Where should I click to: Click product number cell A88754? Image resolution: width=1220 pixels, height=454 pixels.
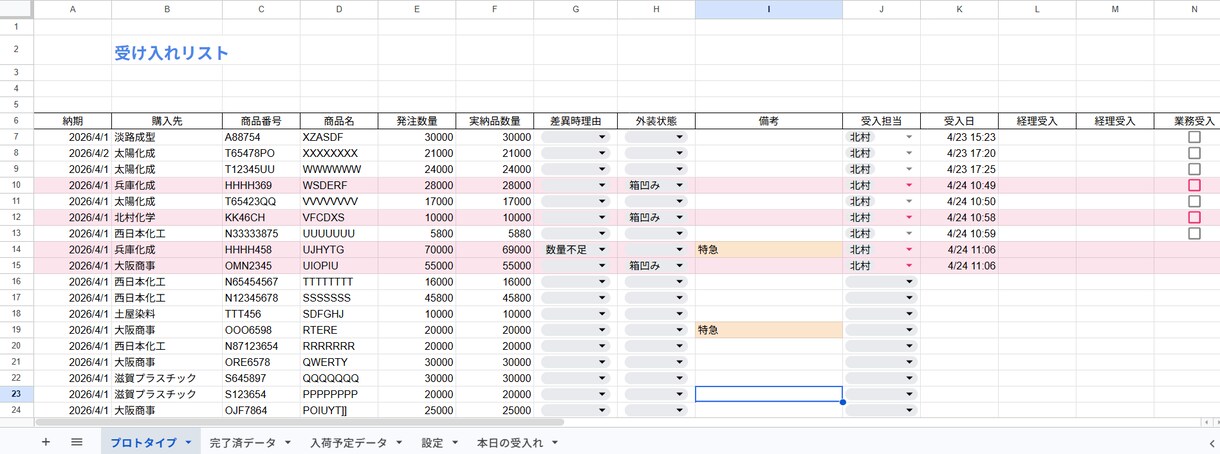coord(261,137)
